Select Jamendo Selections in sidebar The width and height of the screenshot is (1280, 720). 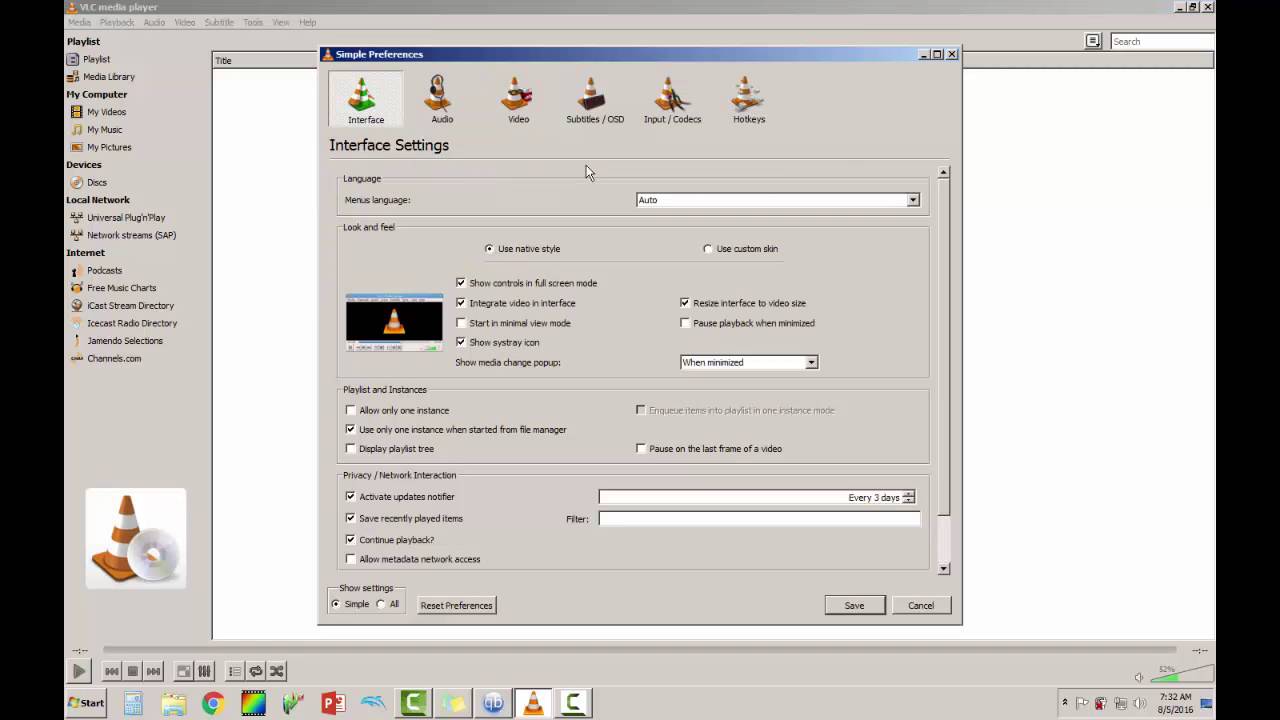[x=124, y=341]
